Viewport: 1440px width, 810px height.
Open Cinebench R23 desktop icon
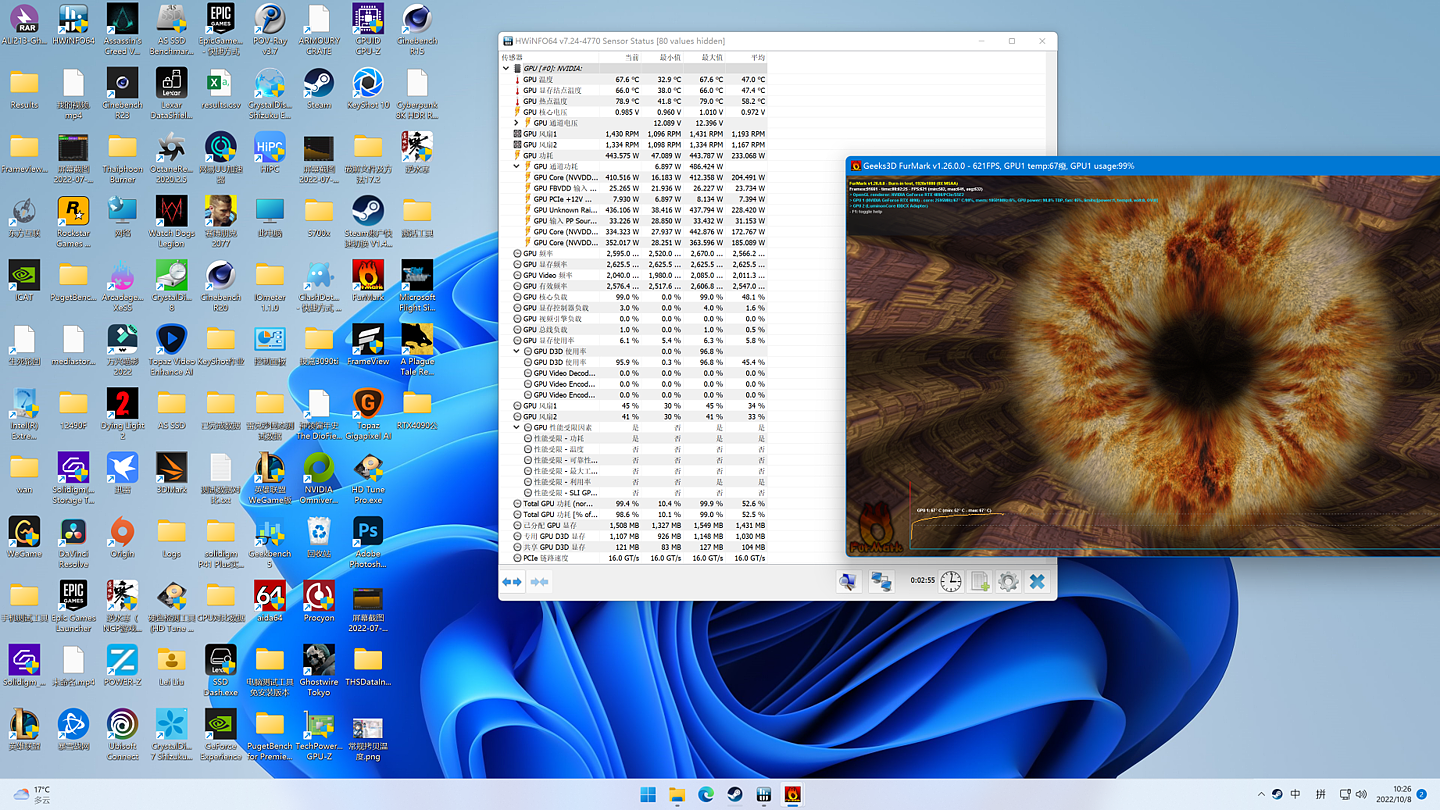click(x=122, y=93)
